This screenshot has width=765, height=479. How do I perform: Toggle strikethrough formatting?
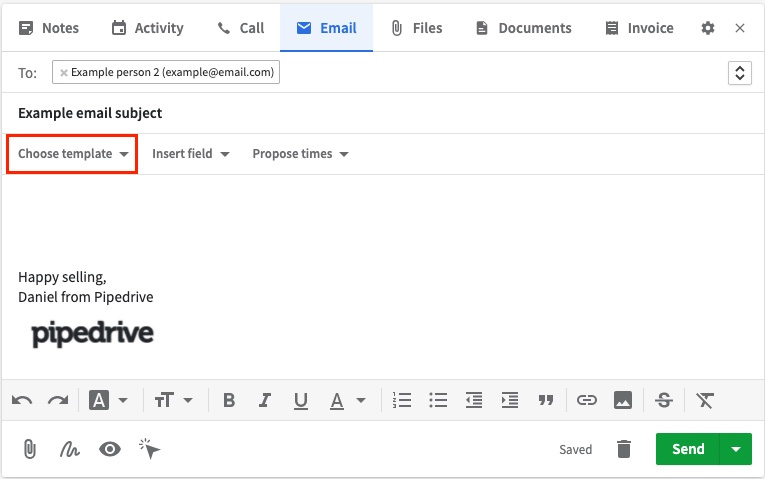pos(664,400)
